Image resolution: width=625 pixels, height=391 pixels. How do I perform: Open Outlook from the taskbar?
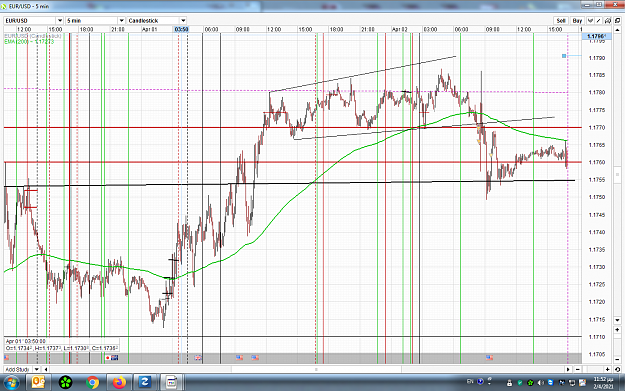38,383
